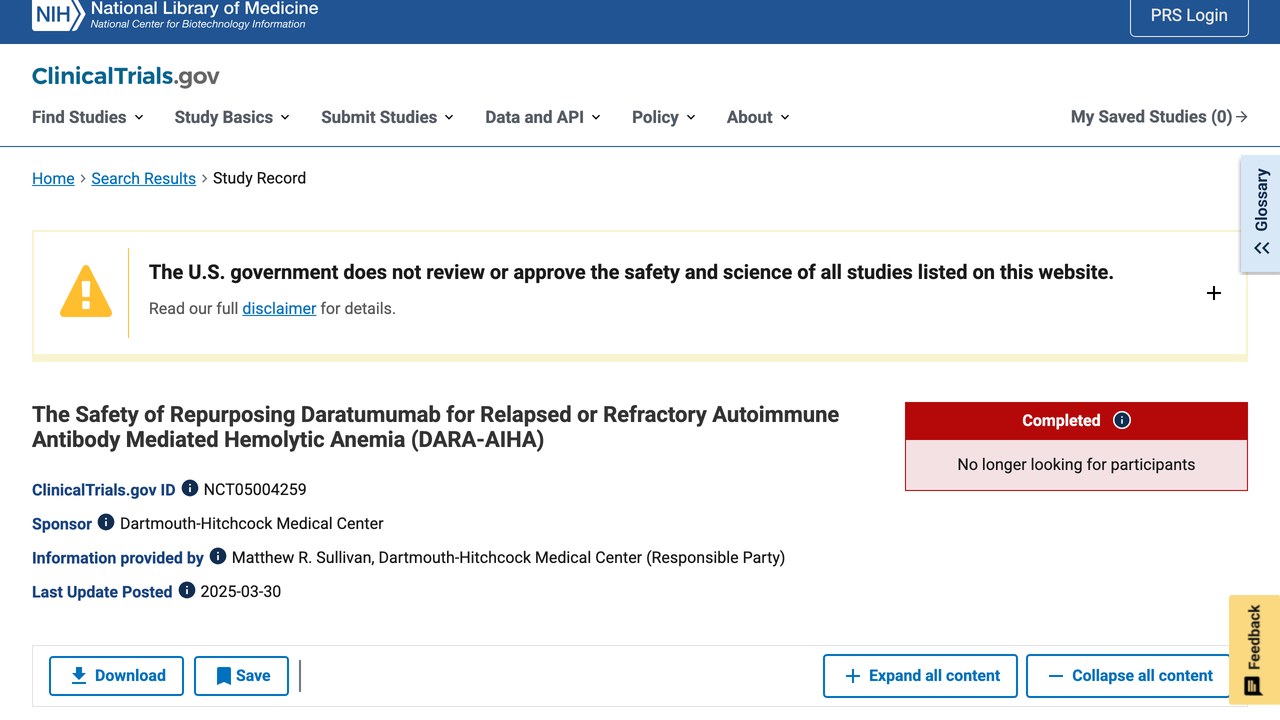
Task: Return to Search Results breadcrumb
Action: click(143, 178)
